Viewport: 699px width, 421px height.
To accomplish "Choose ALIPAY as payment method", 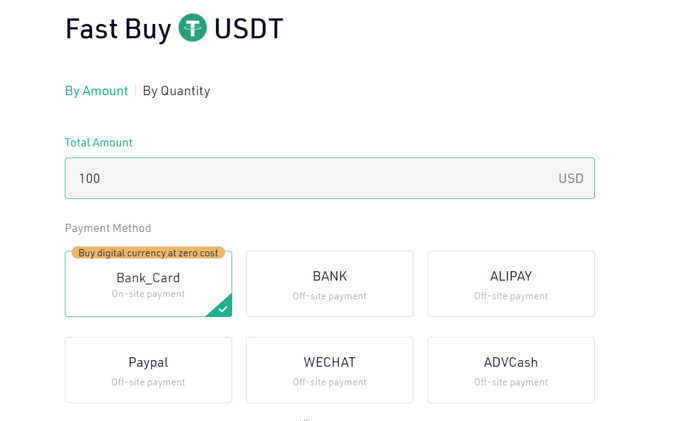I will (511, 284).
